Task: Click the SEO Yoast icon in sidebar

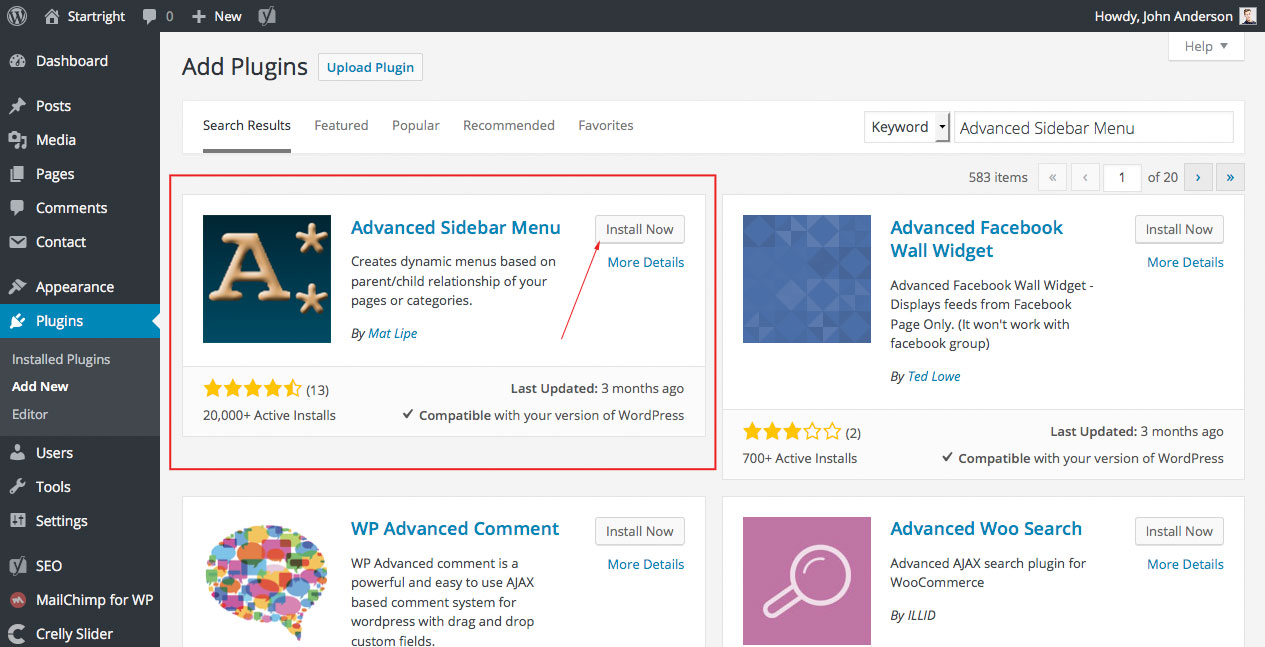Action: 17,566
